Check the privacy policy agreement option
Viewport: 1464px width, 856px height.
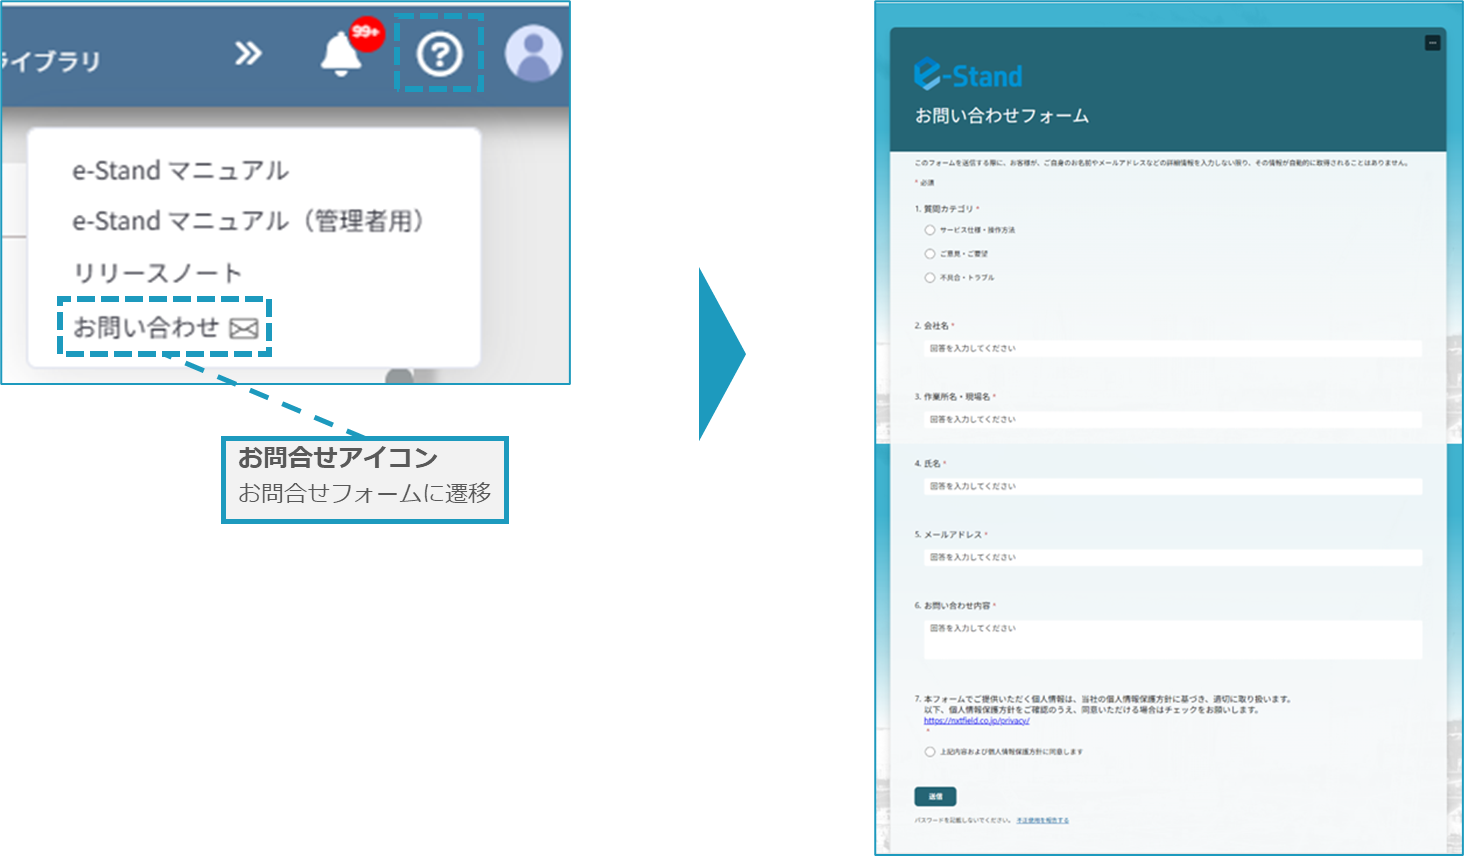point(930,752)
